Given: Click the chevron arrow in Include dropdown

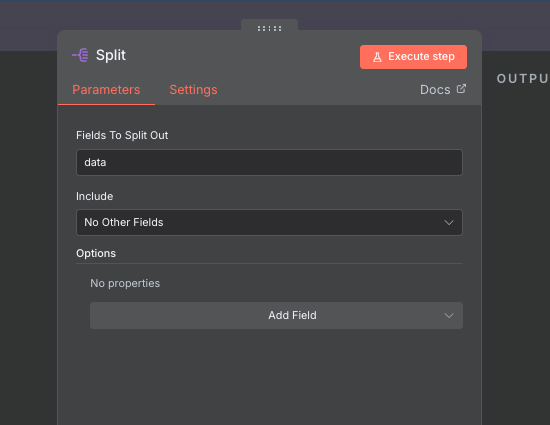Looking at the screenshot, I should click(x=449, y=223).
